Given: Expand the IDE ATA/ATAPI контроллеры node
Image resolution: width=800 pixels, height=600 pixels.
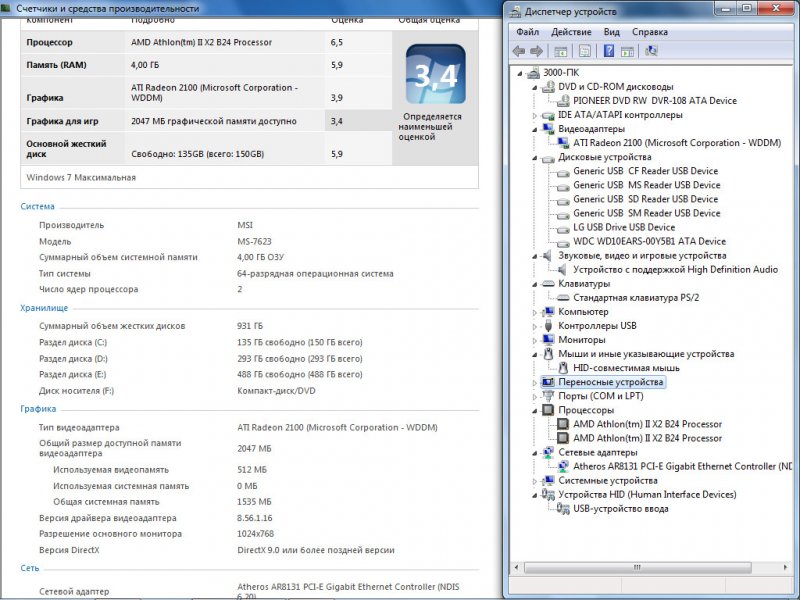Looking at the screenshot, I should (535, 115).
